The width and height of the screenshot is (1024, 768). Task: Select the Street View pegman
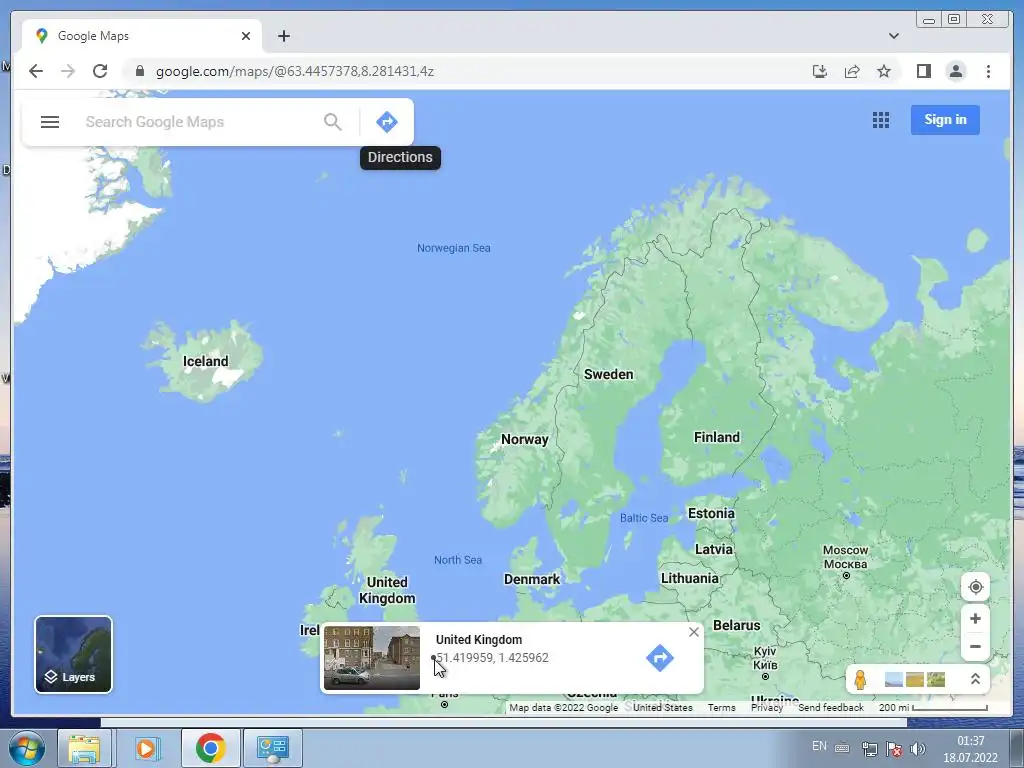(x=860, y=679)
